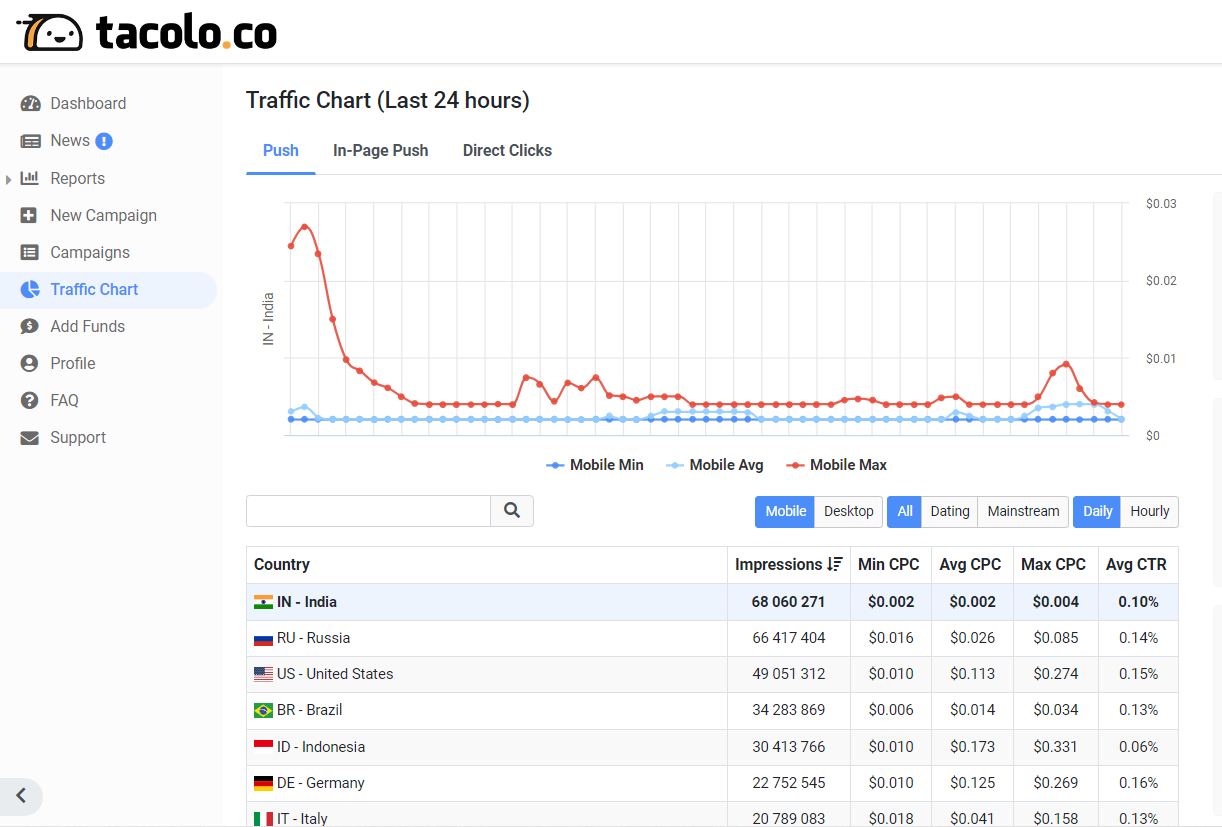The image size is (1222, 827).
Task: Click the search magnifier button
Action: pos(512,511)
